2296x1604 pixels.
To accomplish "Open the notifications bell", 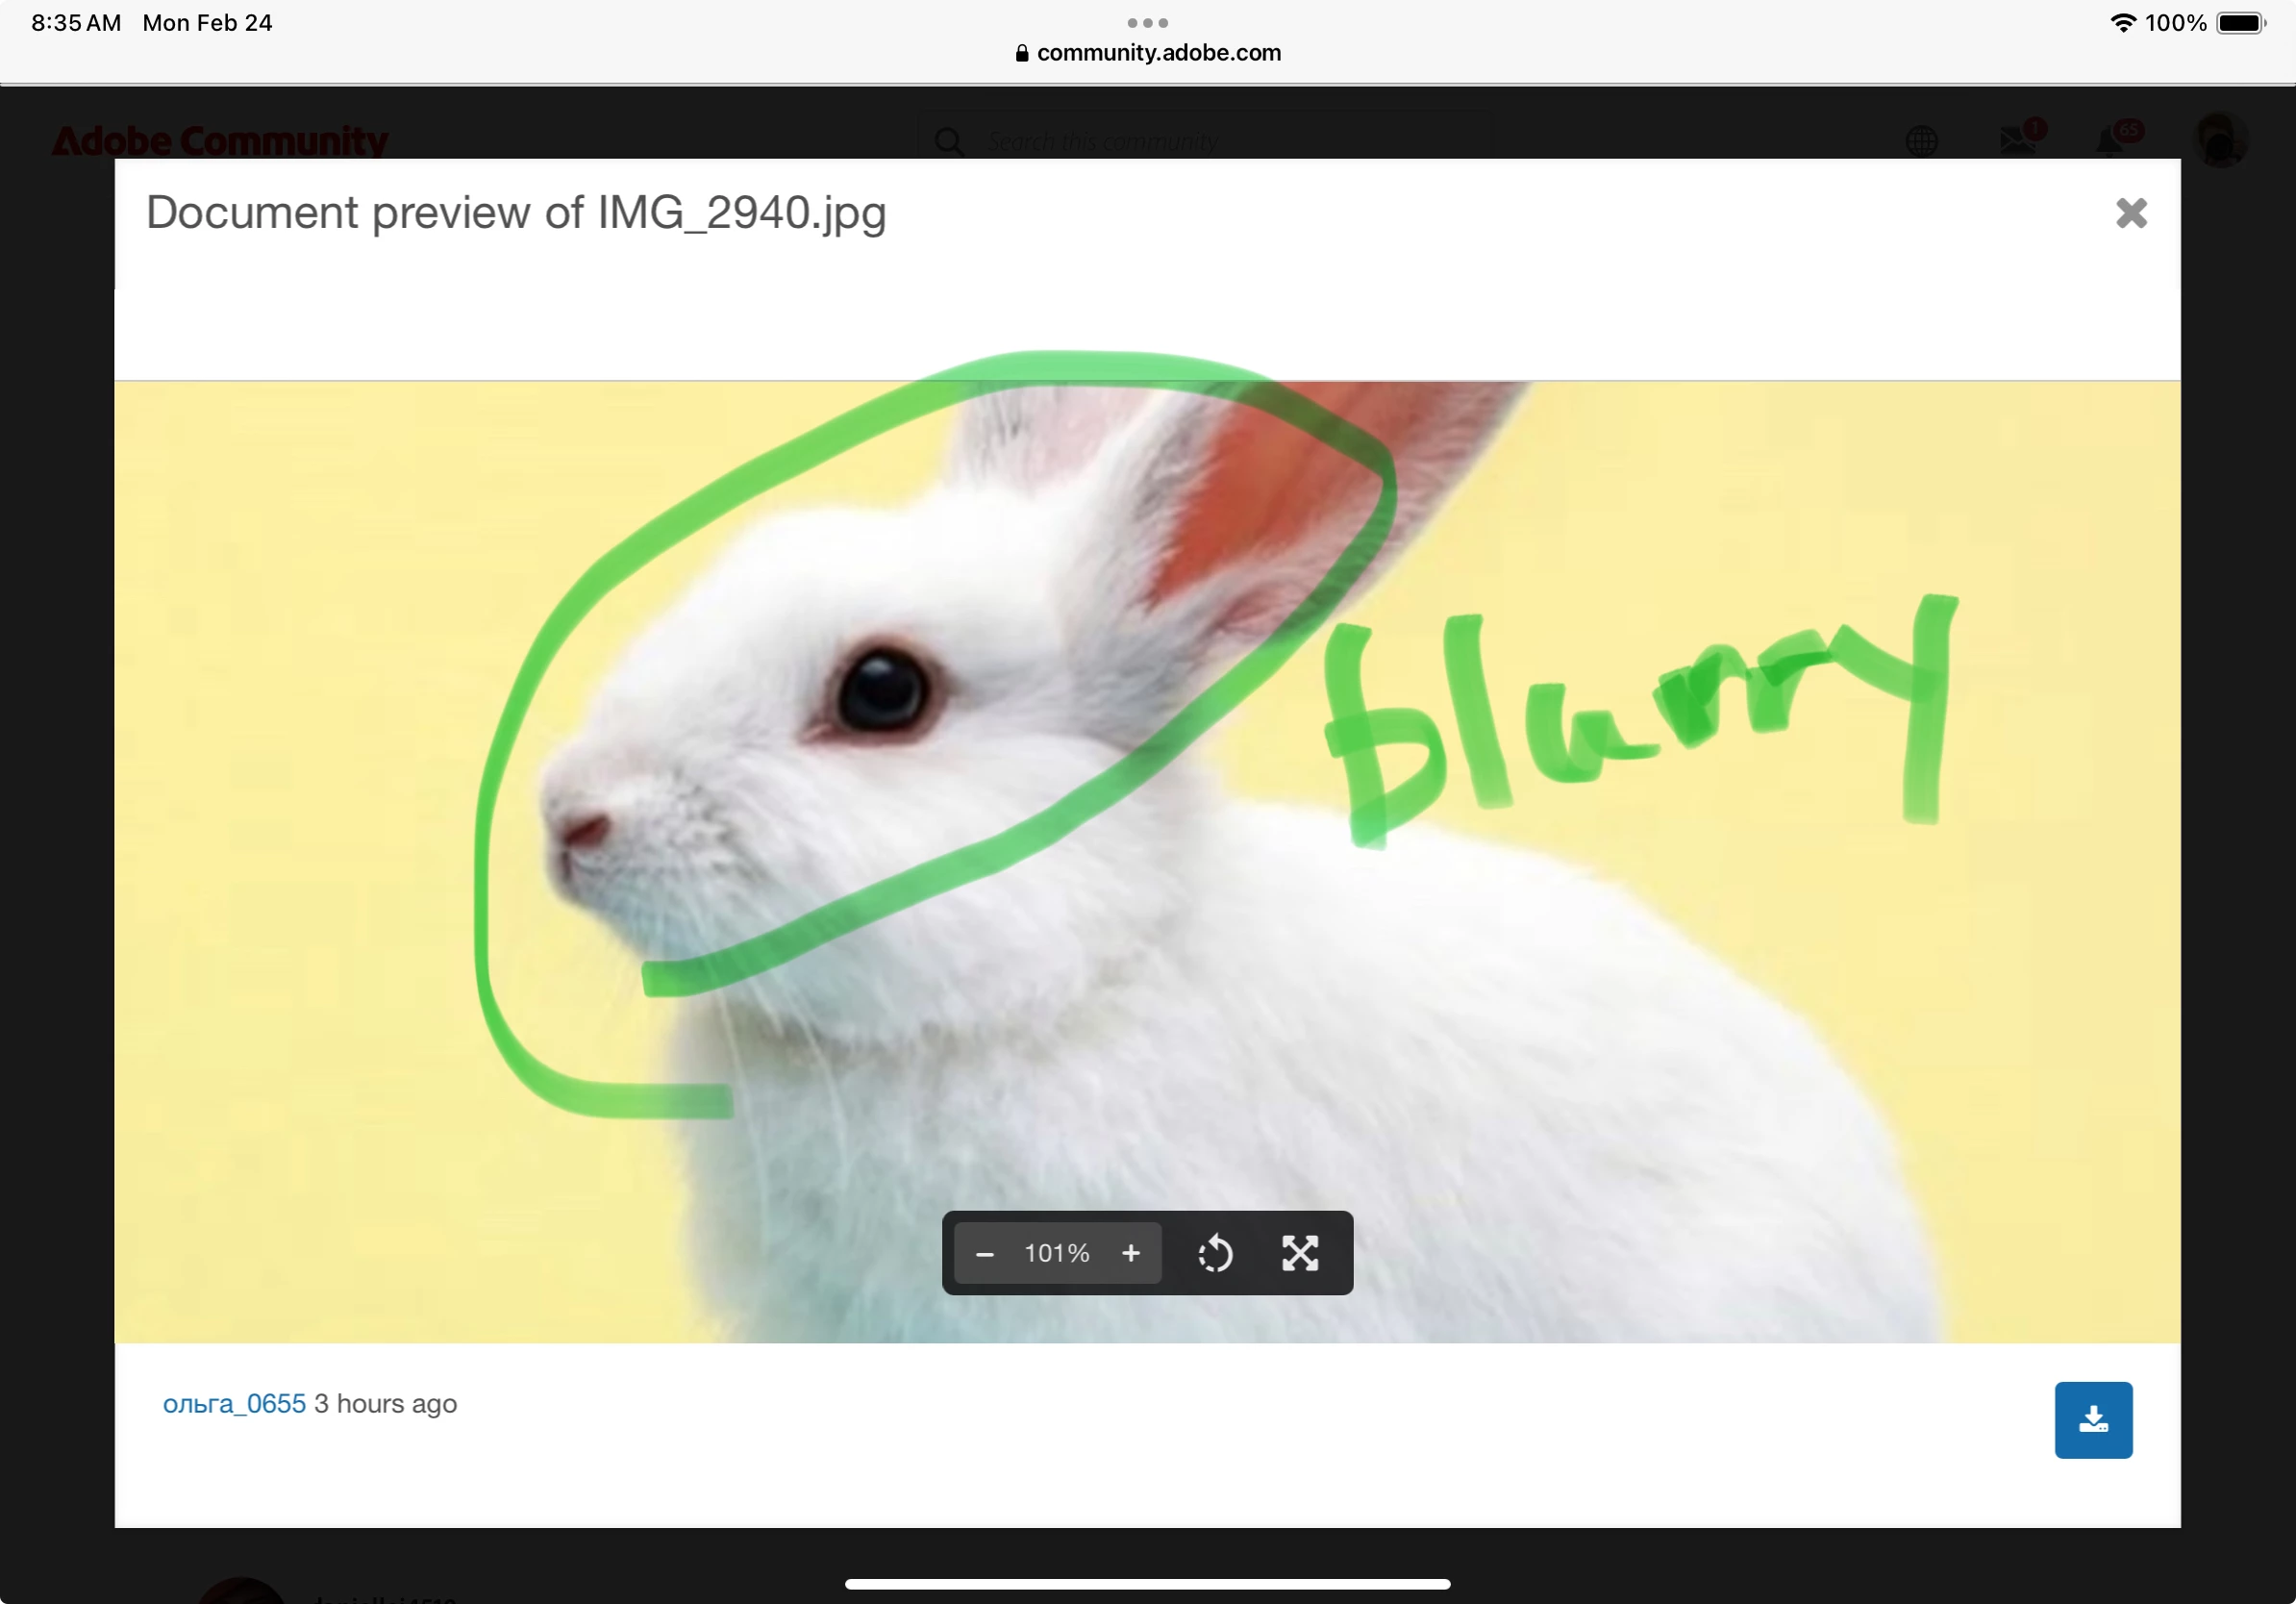I will tap(2111, 139).
